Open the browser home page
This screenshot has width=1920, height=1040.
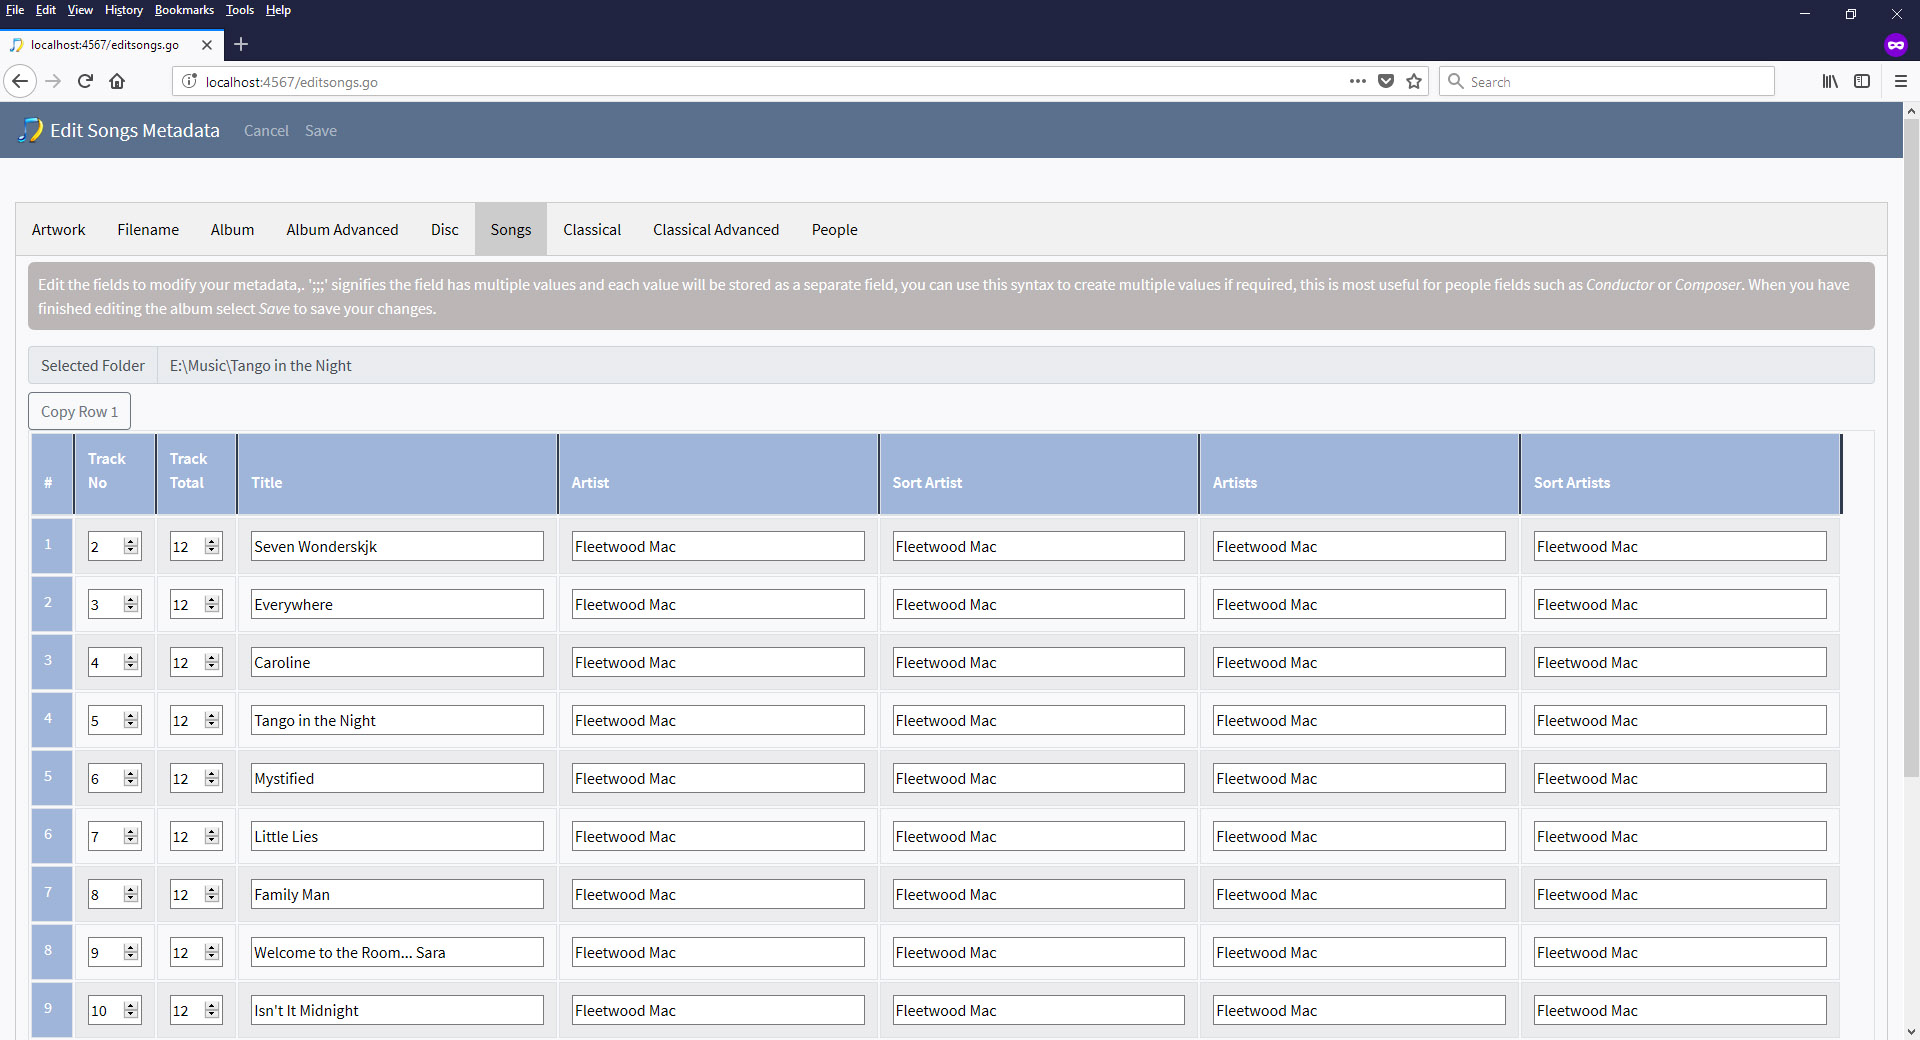[x=117, y=82]
